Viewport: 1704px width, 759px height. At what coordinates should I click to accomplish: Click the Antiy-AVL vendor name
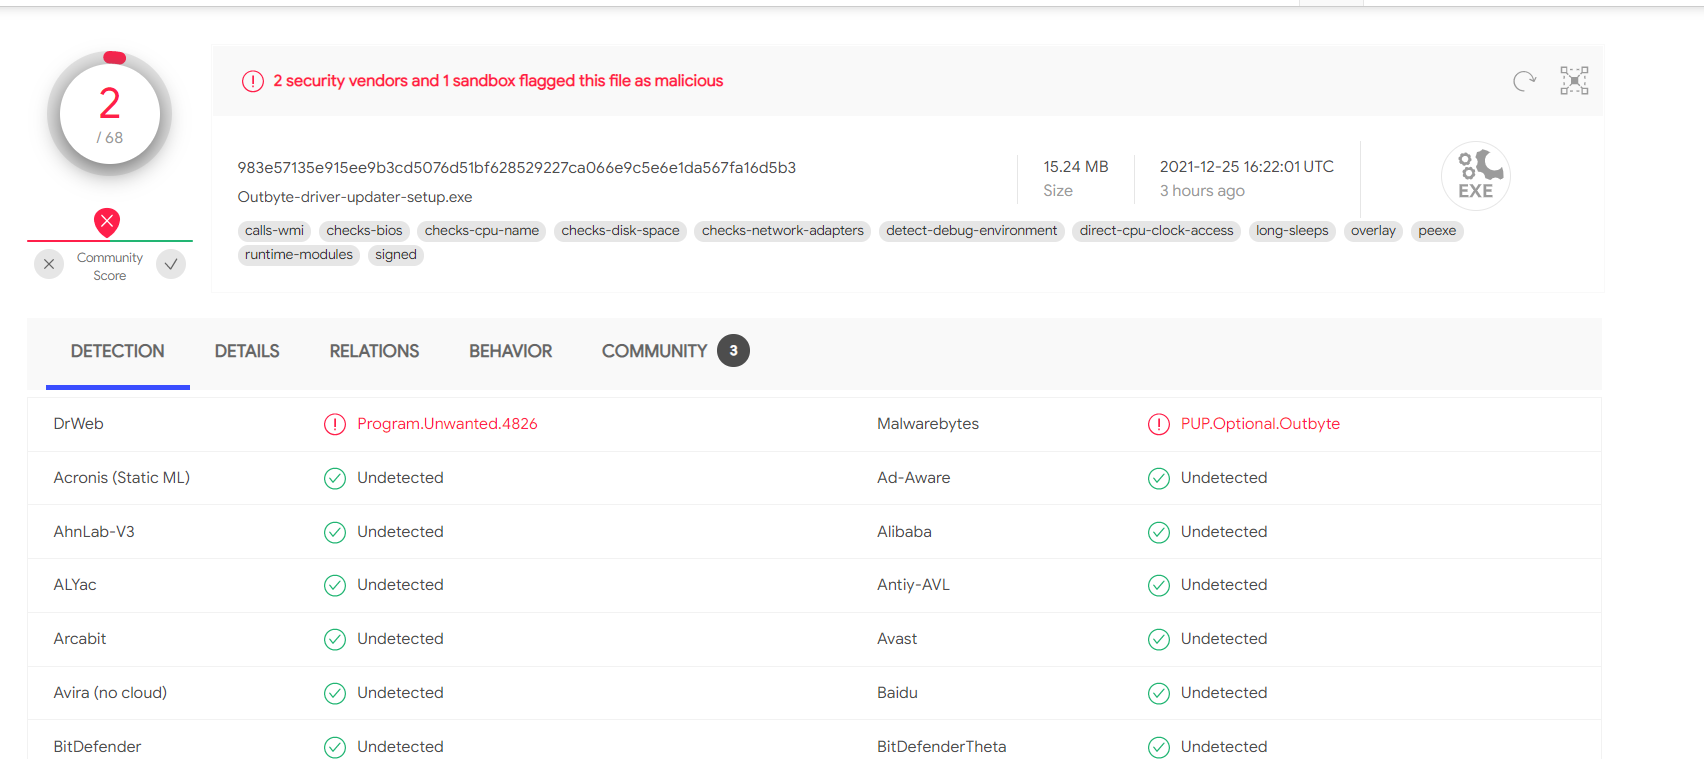tap(913, 585)
